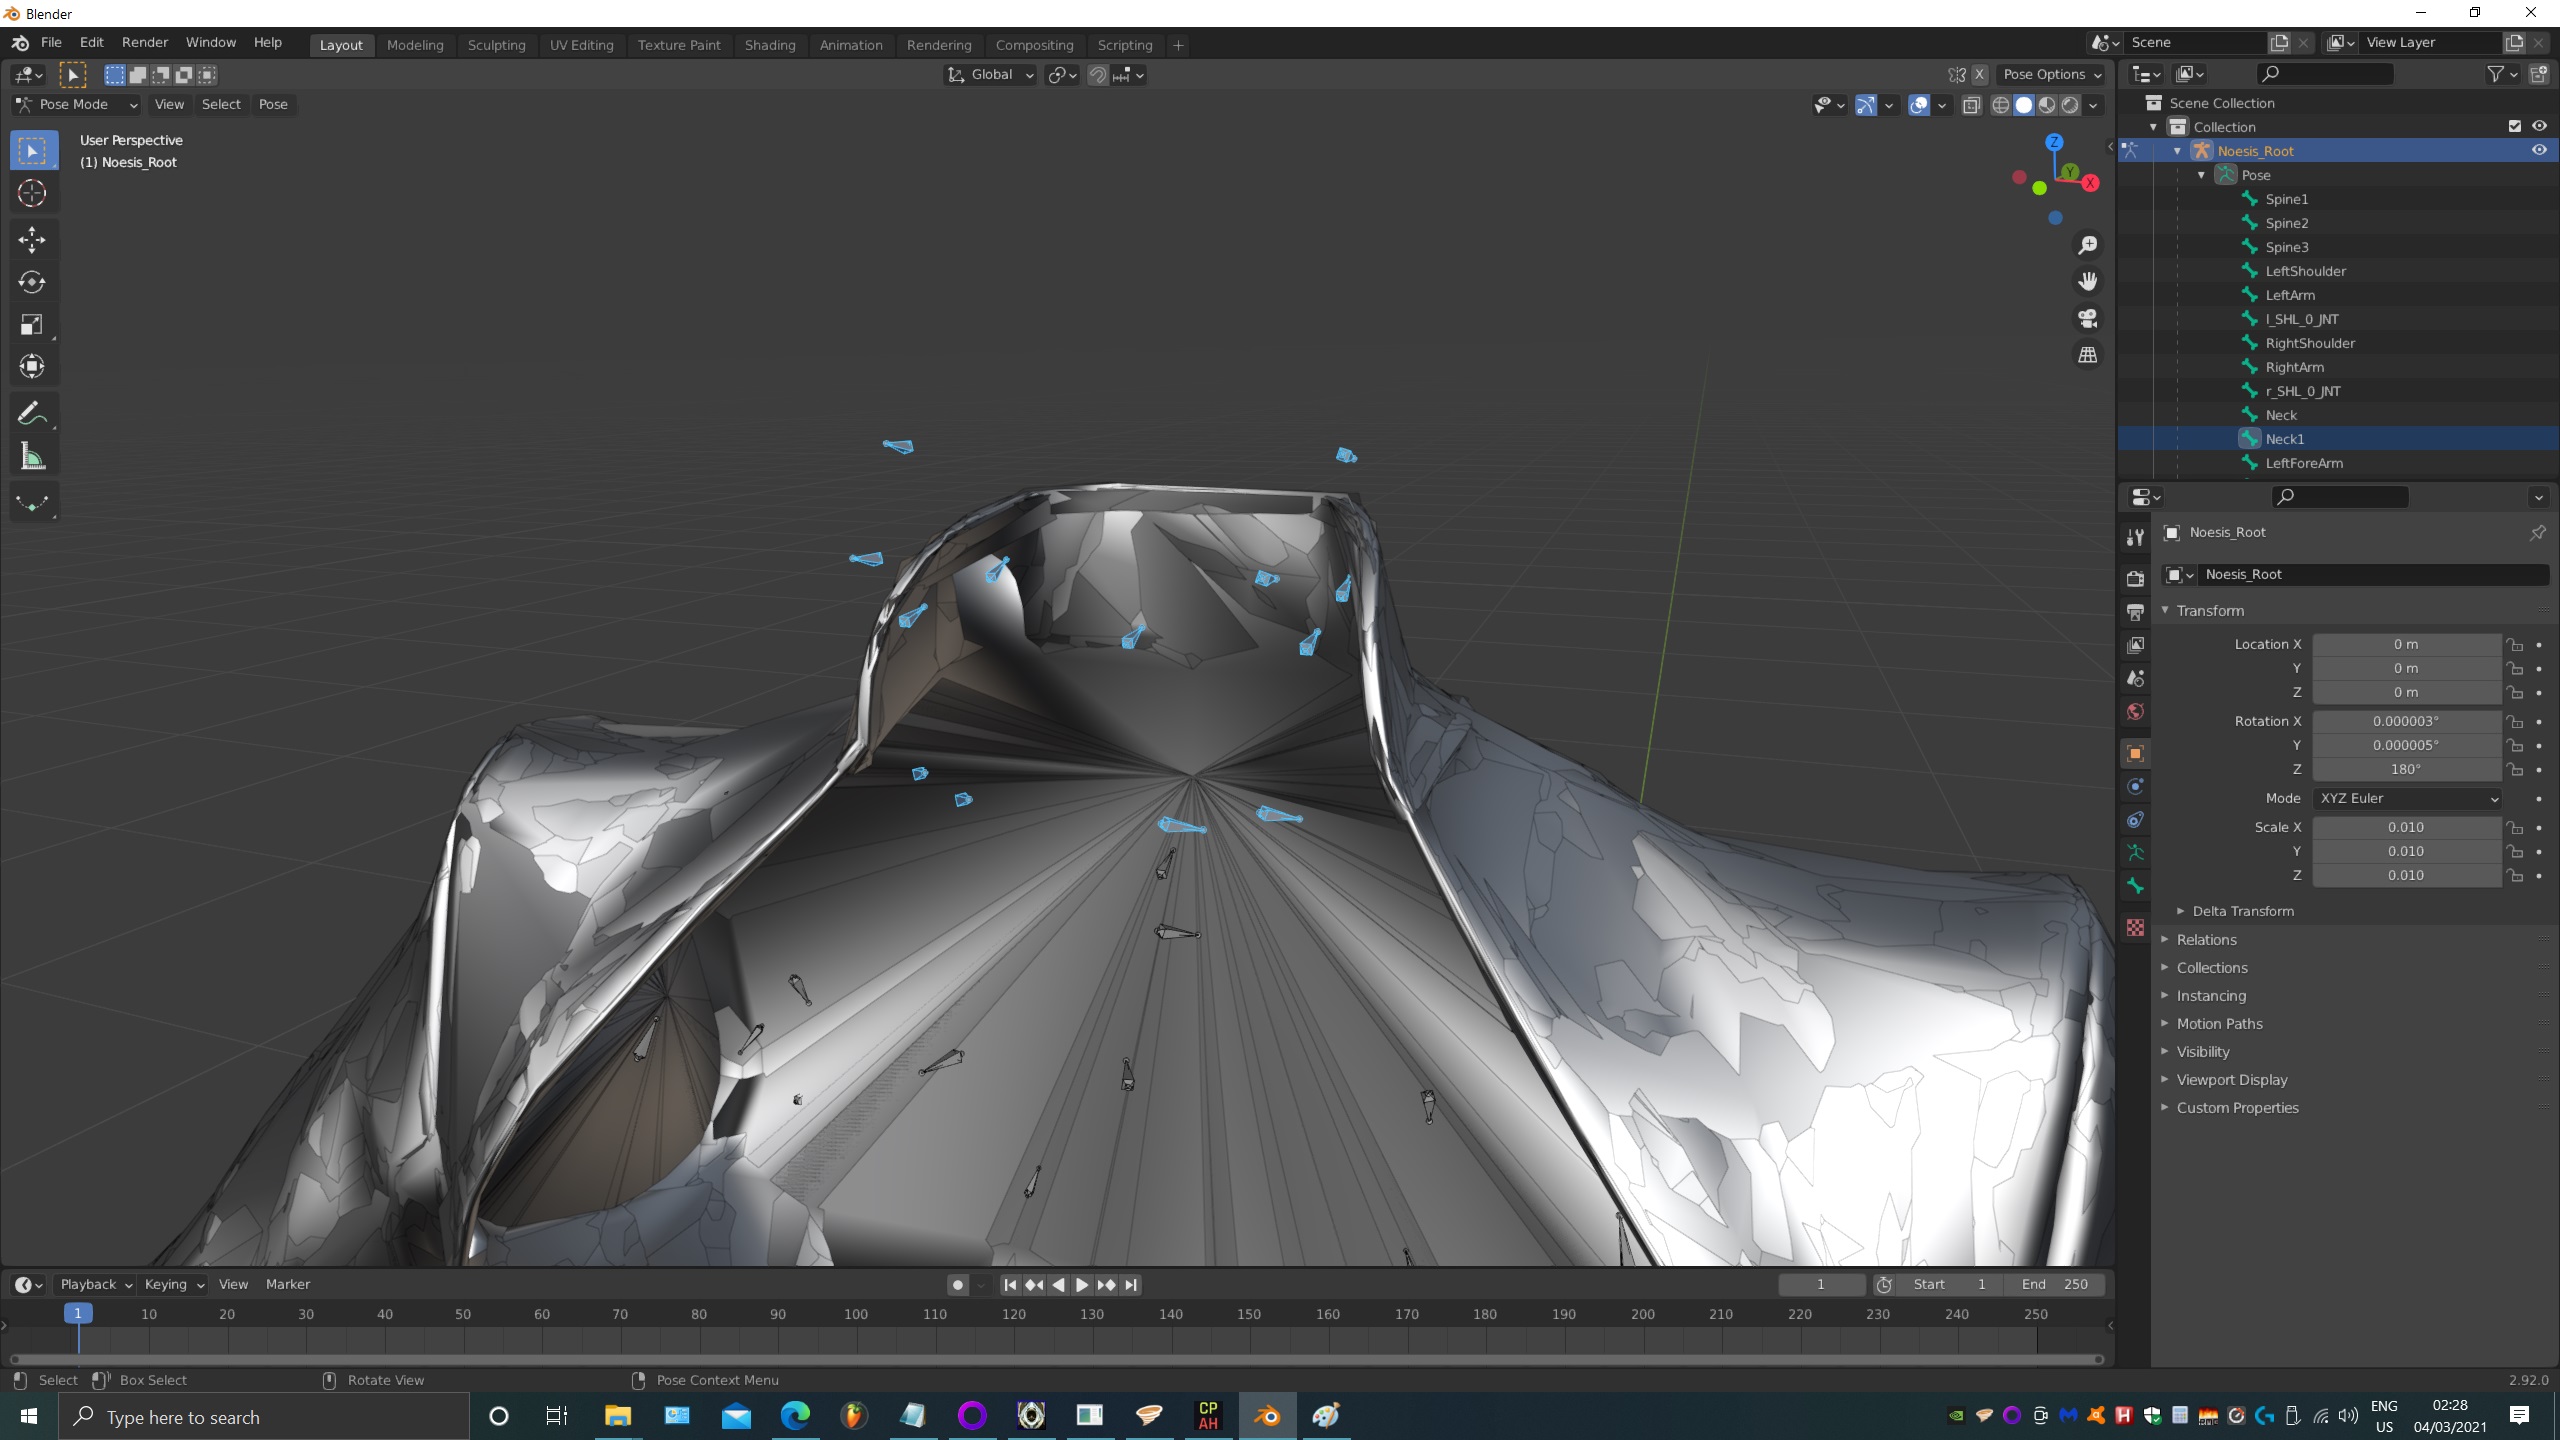Viewport: 2560px width, 1440px height.
Task: Switch to wireframe viewport shading
Action: point(2001,105)
